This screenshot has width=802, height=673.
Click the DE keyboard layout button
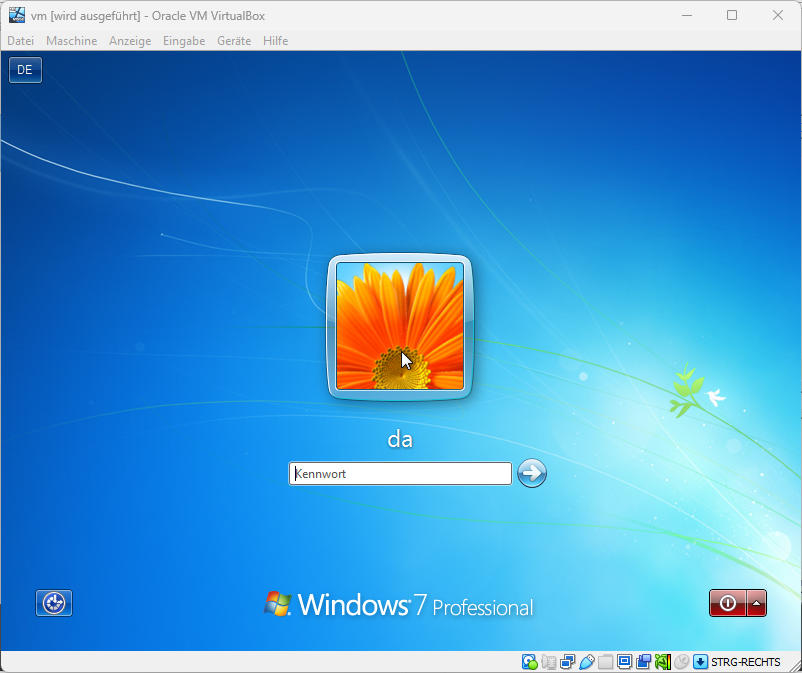click(x=25, y=70)
